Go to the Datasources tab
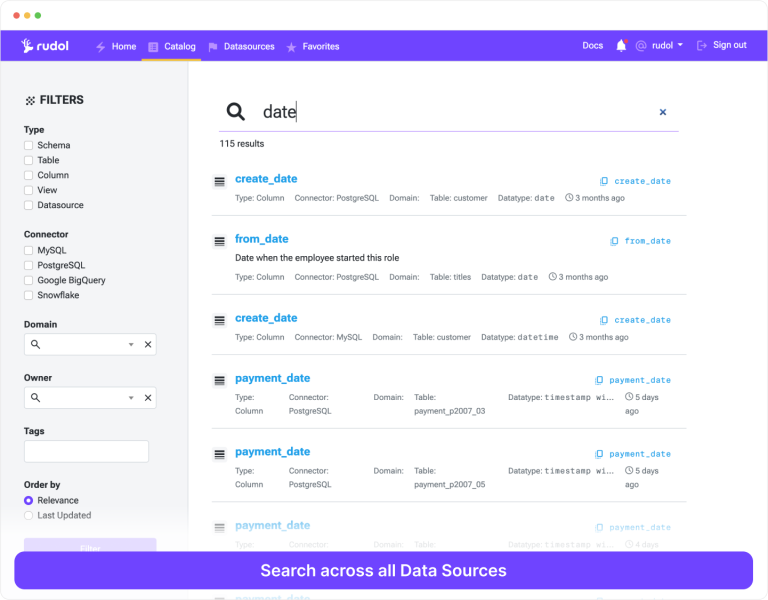The image size is (768, 600). [x=241, y=46]
